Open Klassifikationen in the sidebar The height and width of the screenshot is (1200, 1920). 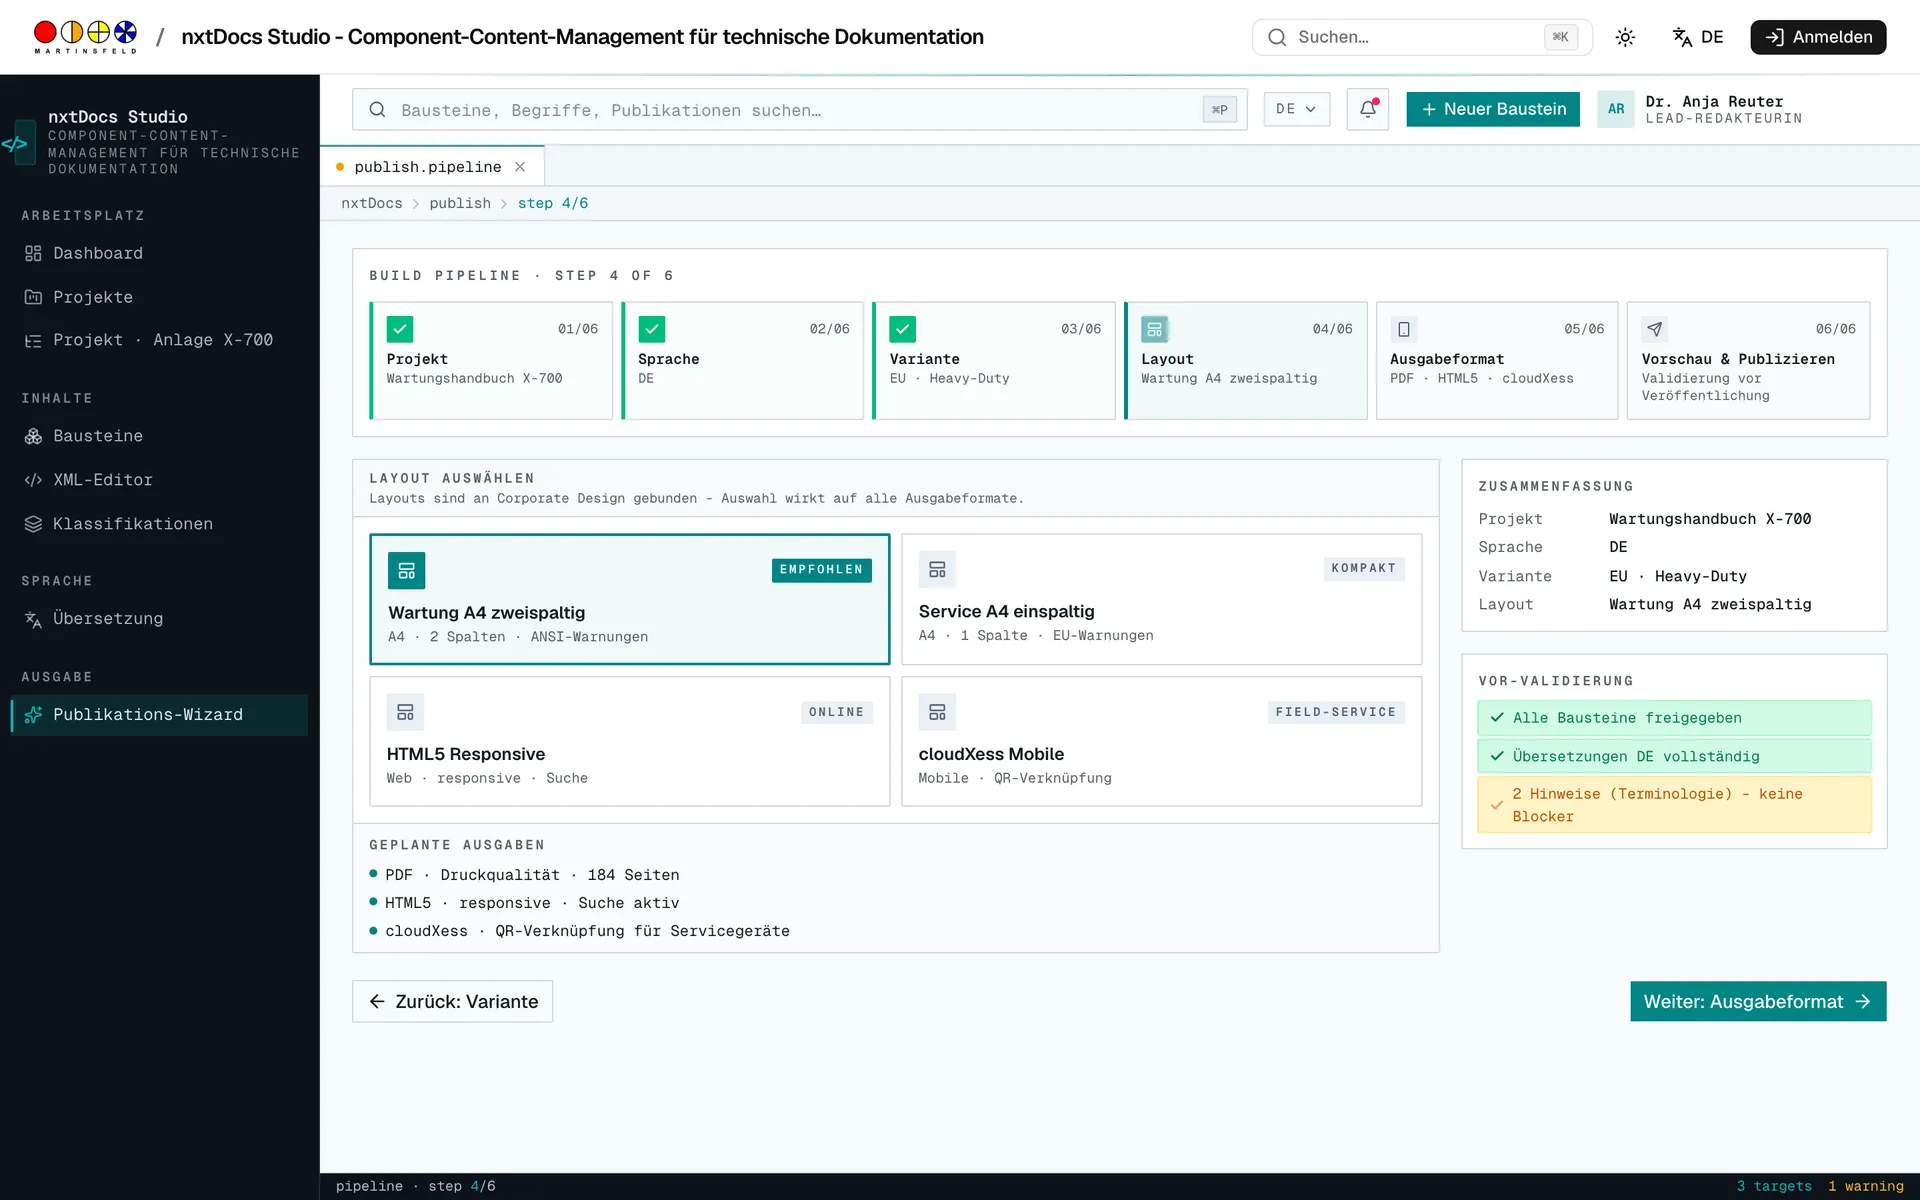pos(160,524)
